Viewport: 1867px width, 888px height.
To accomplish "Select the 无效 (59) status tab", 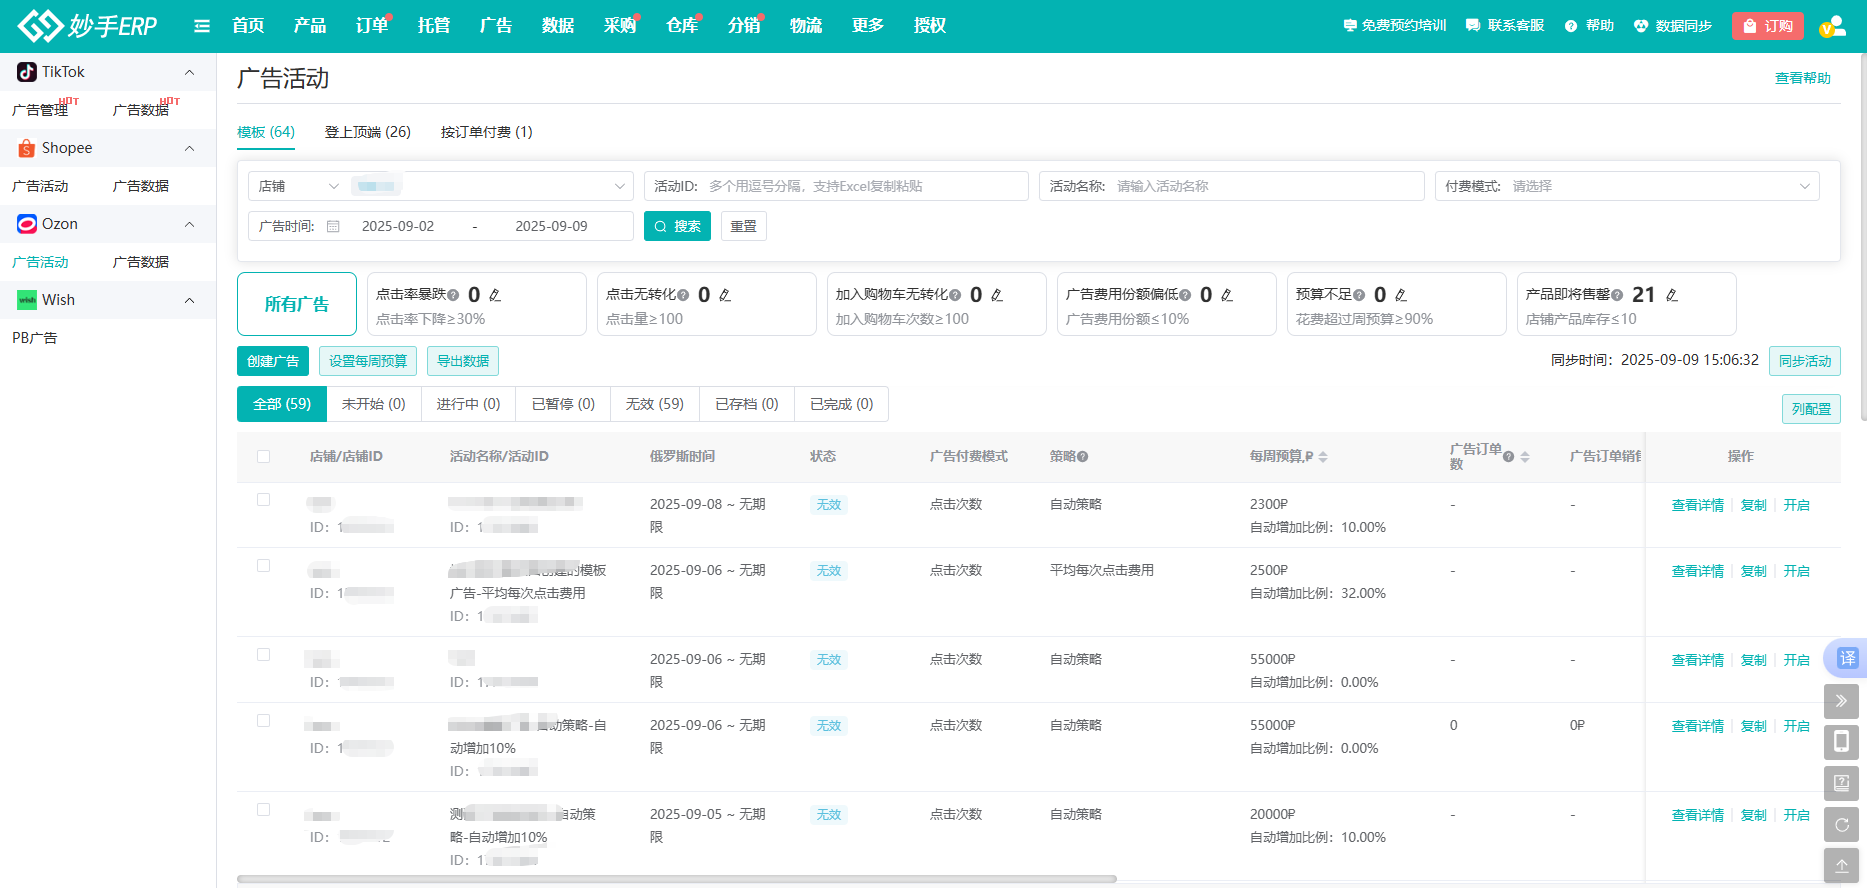I will coord(654,404).
